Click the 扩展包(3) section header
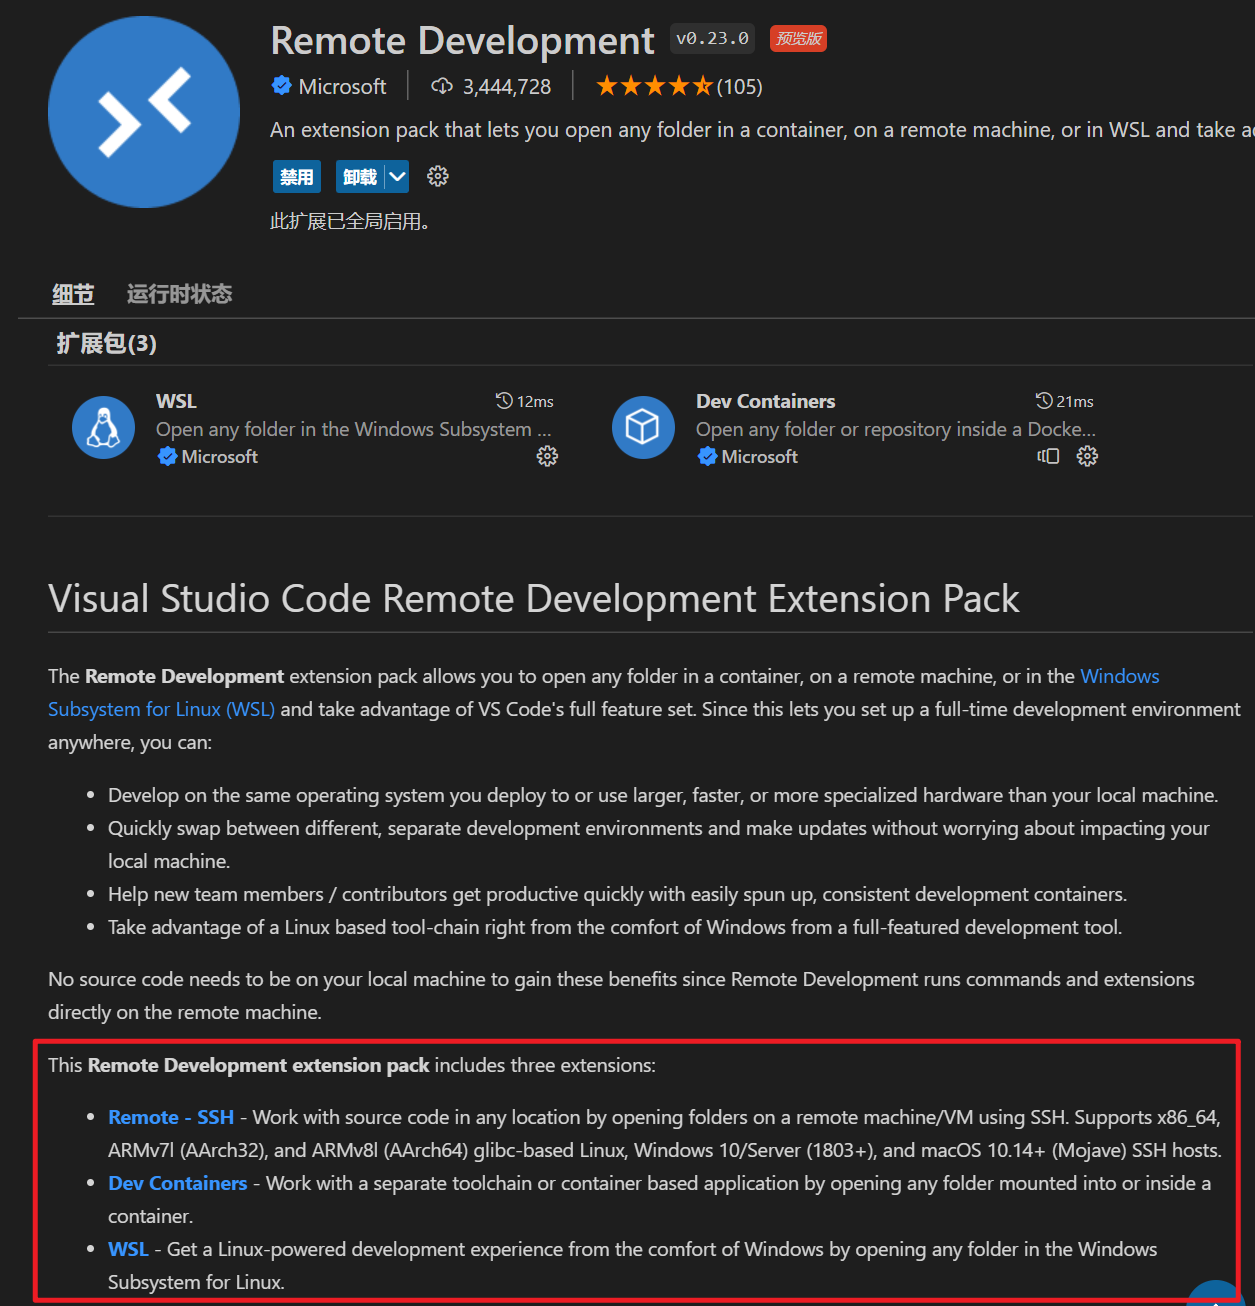 point(106,344)
